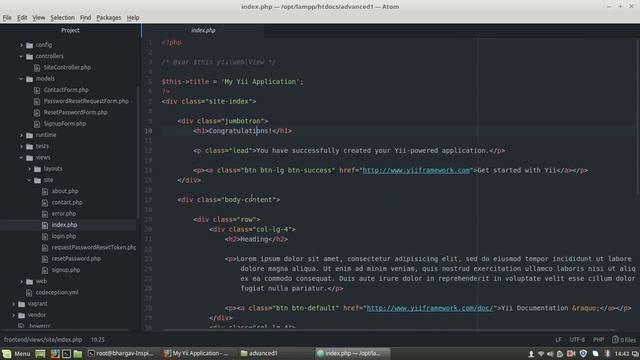Open the File menu
Screen dimensions: 640x360
tap(7, 18)
